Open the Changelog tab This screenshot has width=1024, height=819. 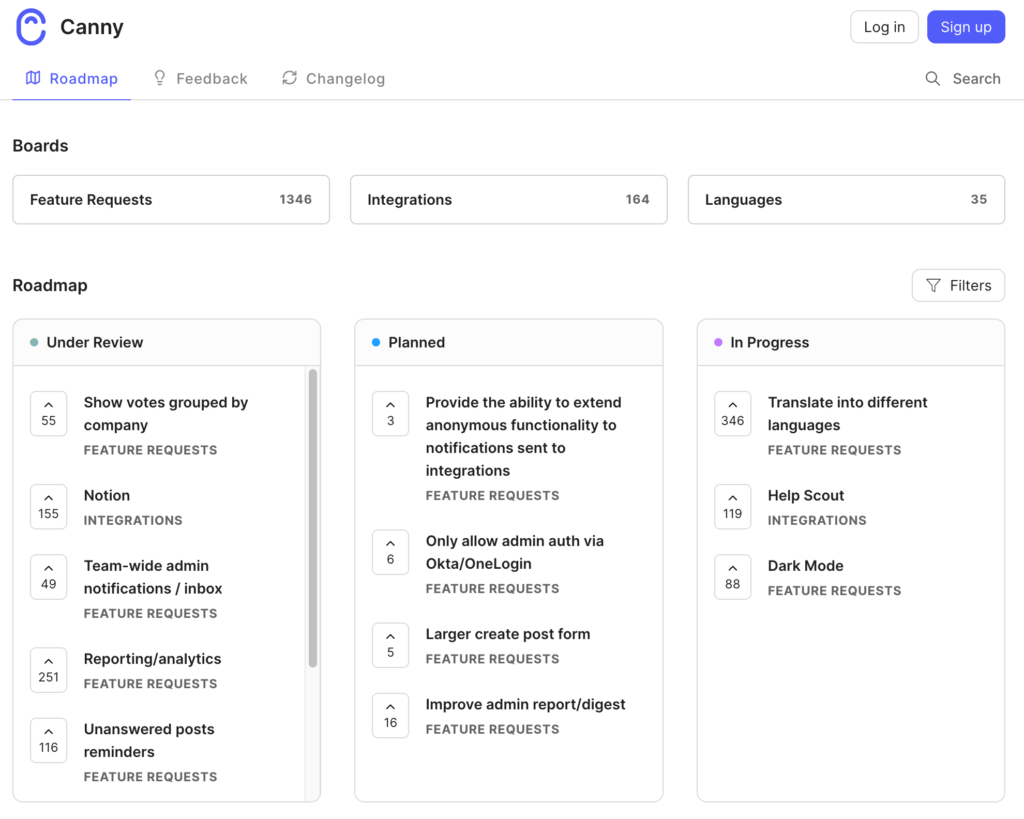pos(345,78)
